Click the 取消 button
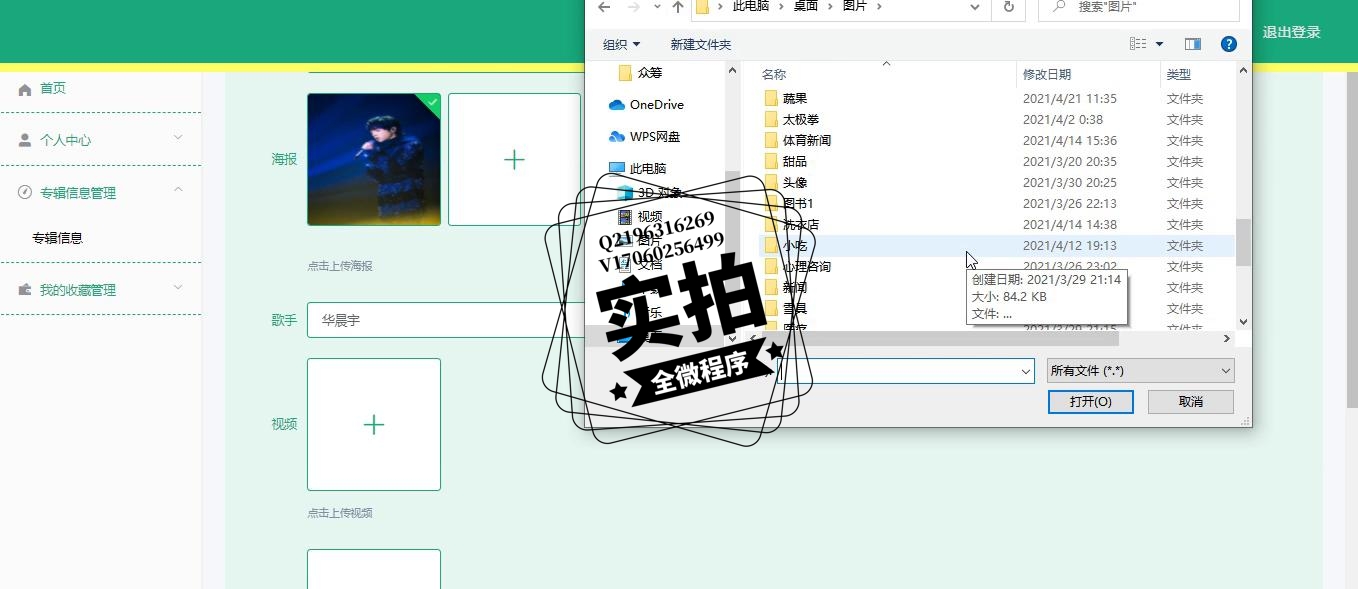Image resolution: width=1358 pixels, height=589 pixels. (x=1191, y=401)
